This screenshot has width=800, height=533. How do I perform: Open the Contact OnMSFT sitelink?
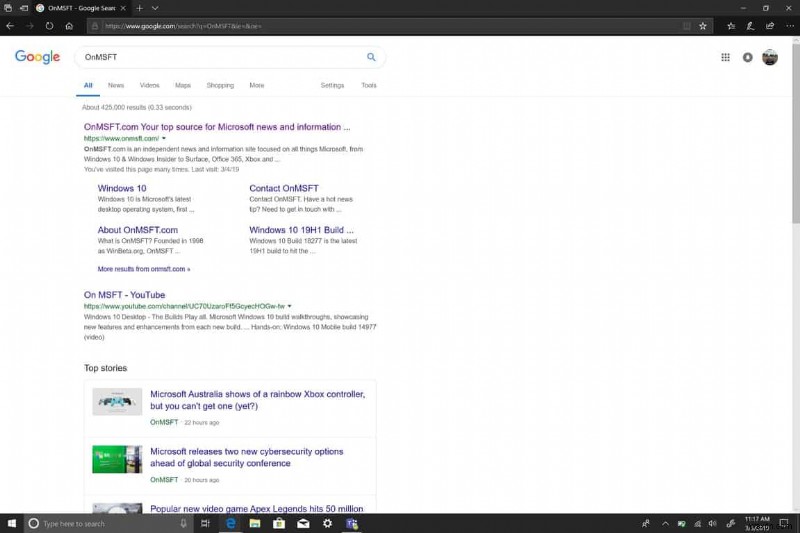(x=284, y=188)
